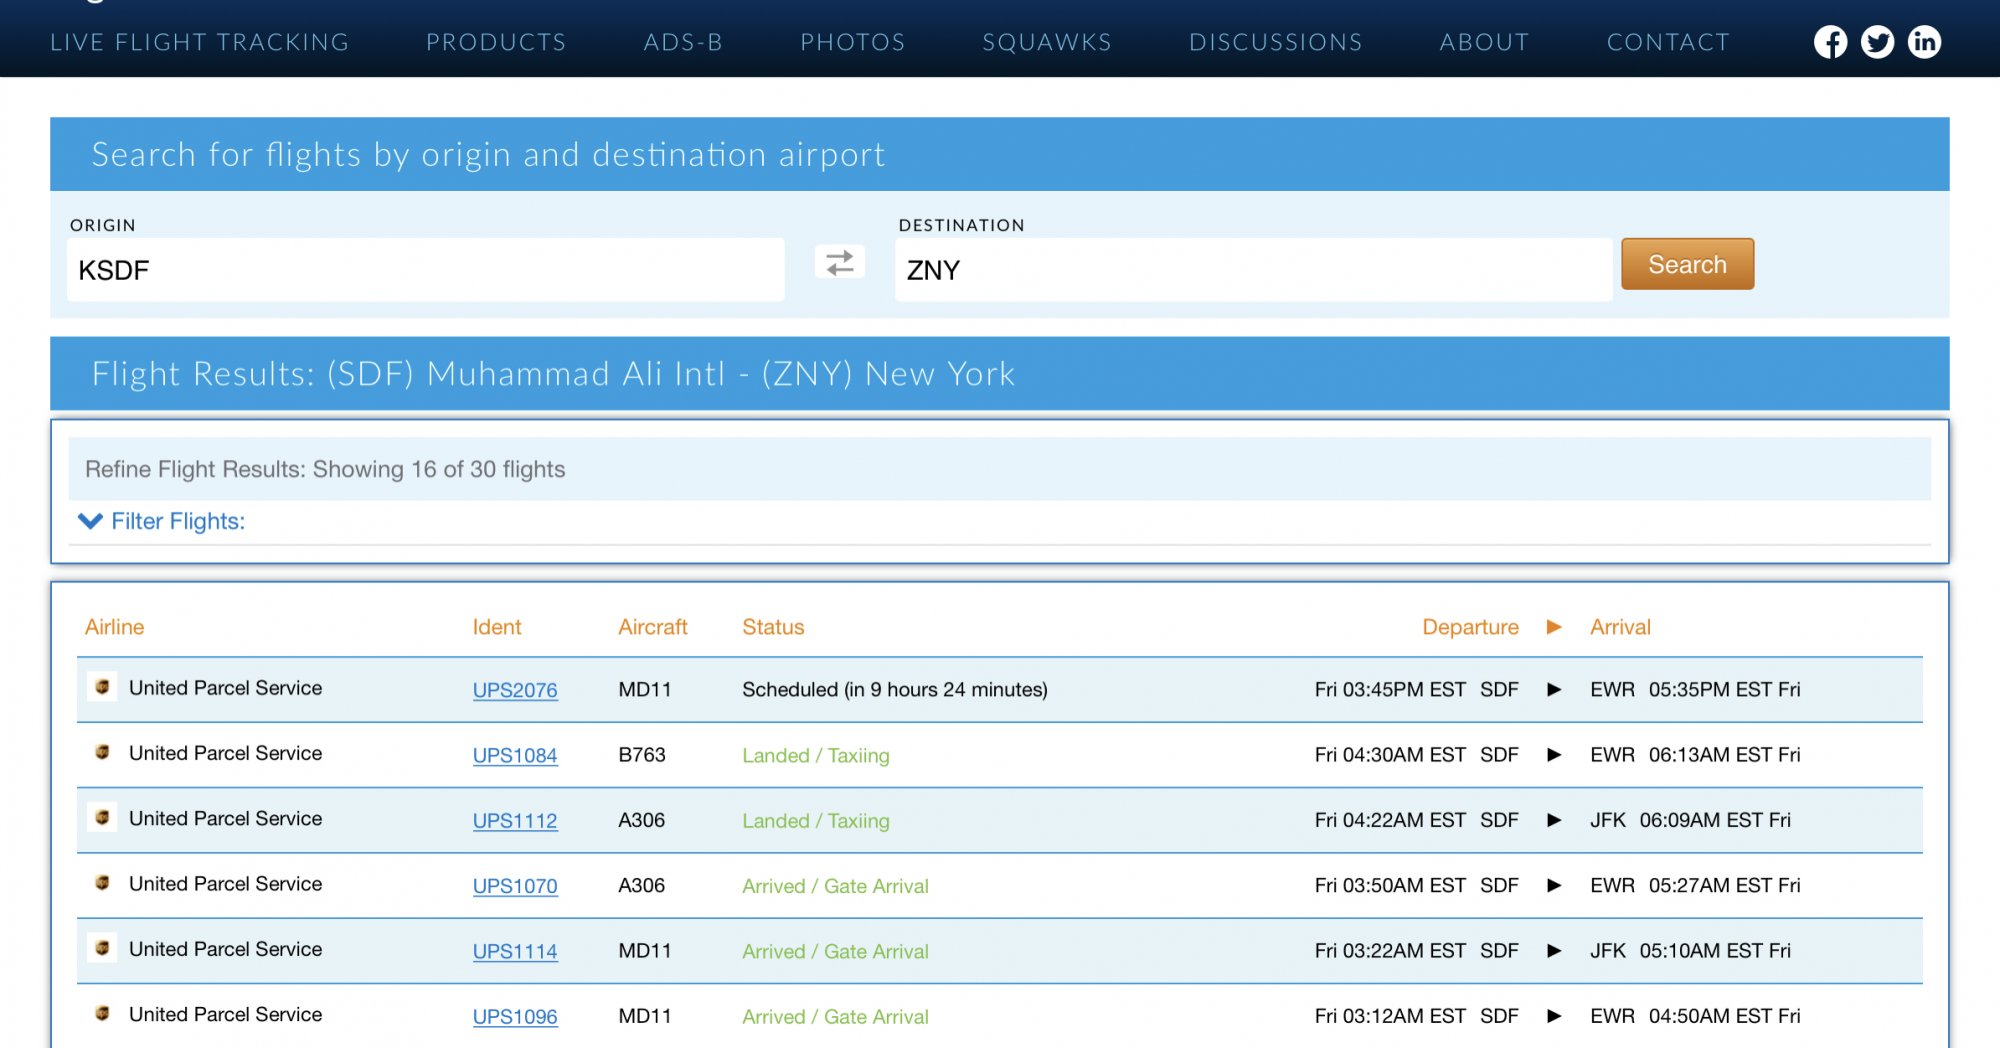Screen dimensions: 2000x1048
Task: Open Live Flight Tracking menu
Action: (x=200, y=42)
